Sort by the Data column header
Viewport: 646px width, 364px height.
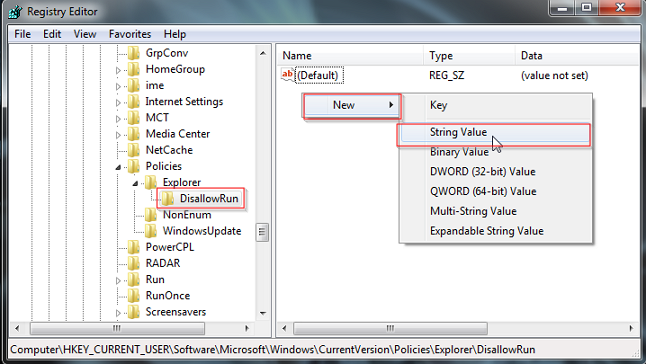click(577, 56)
